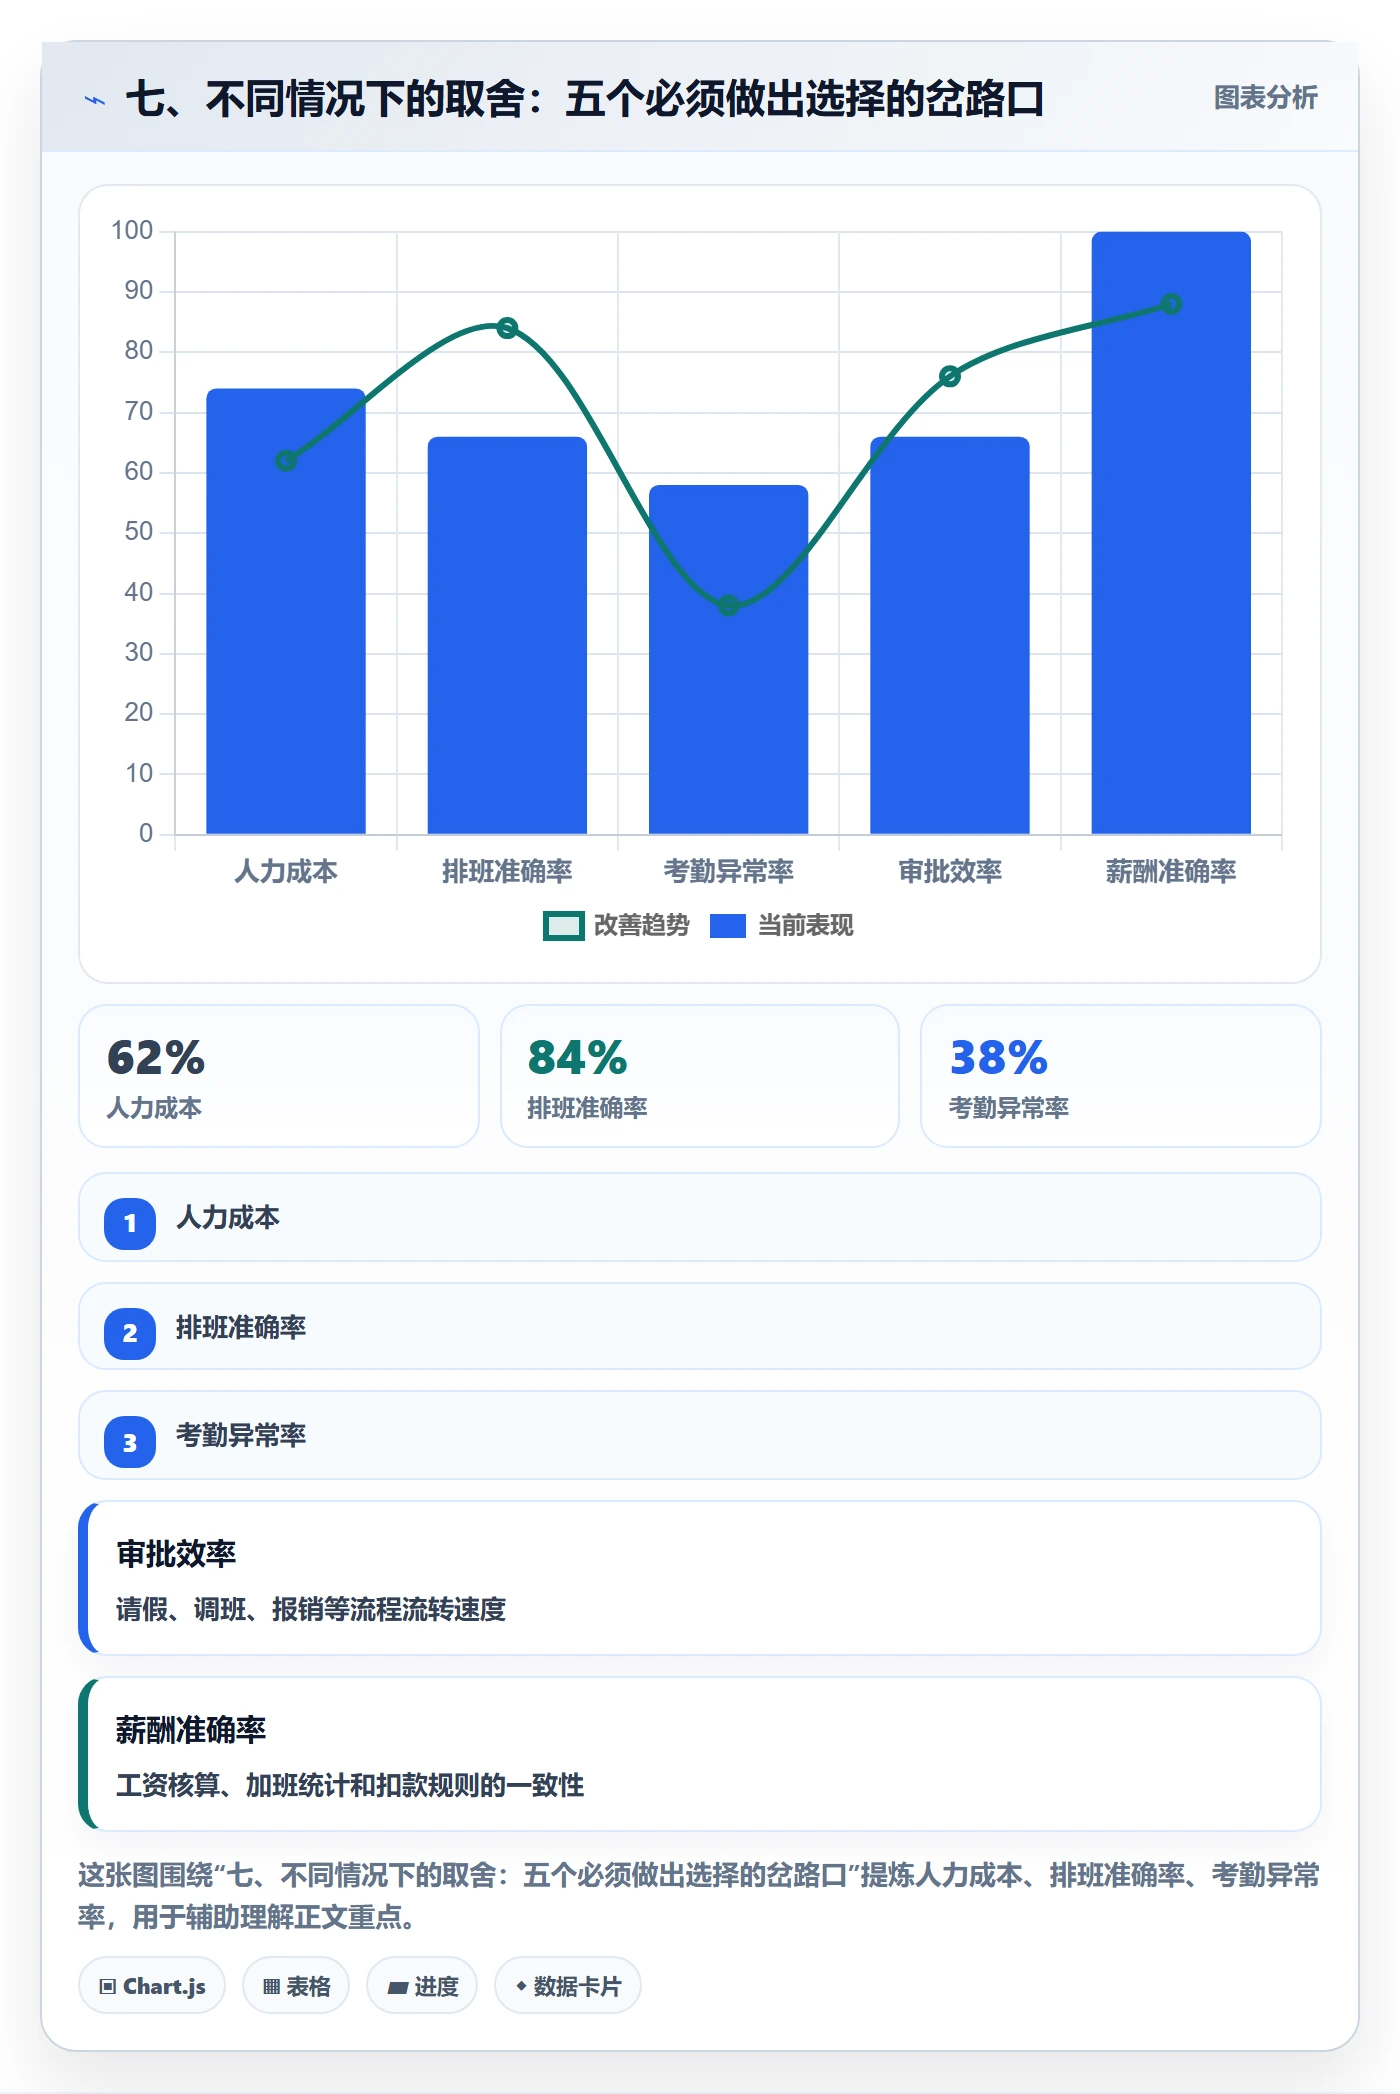Click the square icon in the Chart.js tag
1400x2094 pixels.
(x=108, y=1986)
